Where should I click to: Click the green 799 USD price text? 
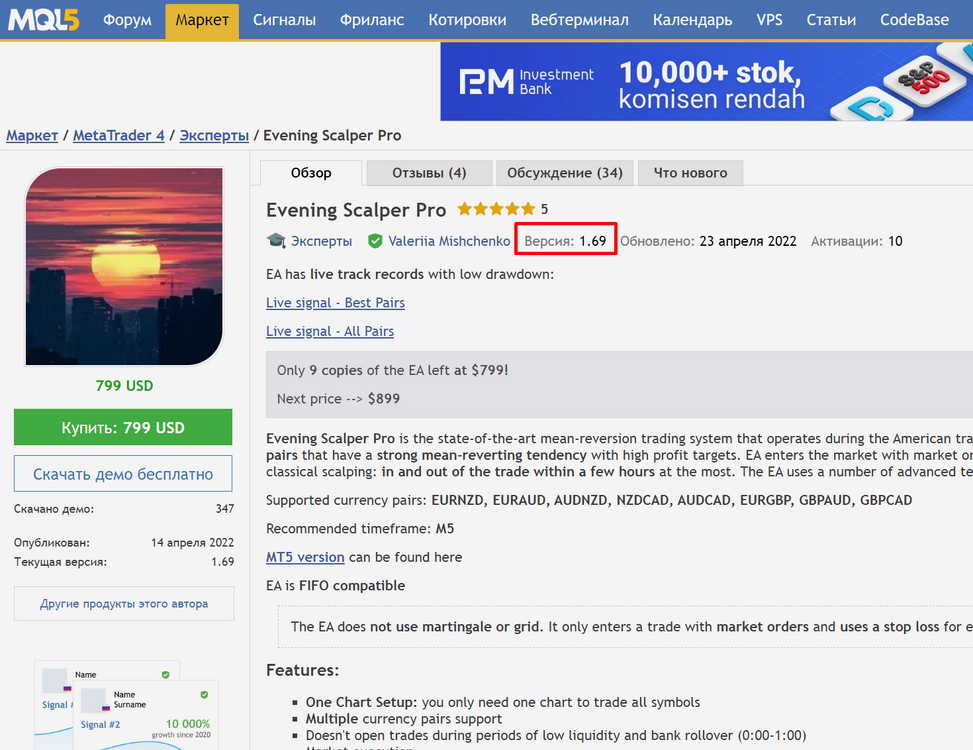[124, 386]
